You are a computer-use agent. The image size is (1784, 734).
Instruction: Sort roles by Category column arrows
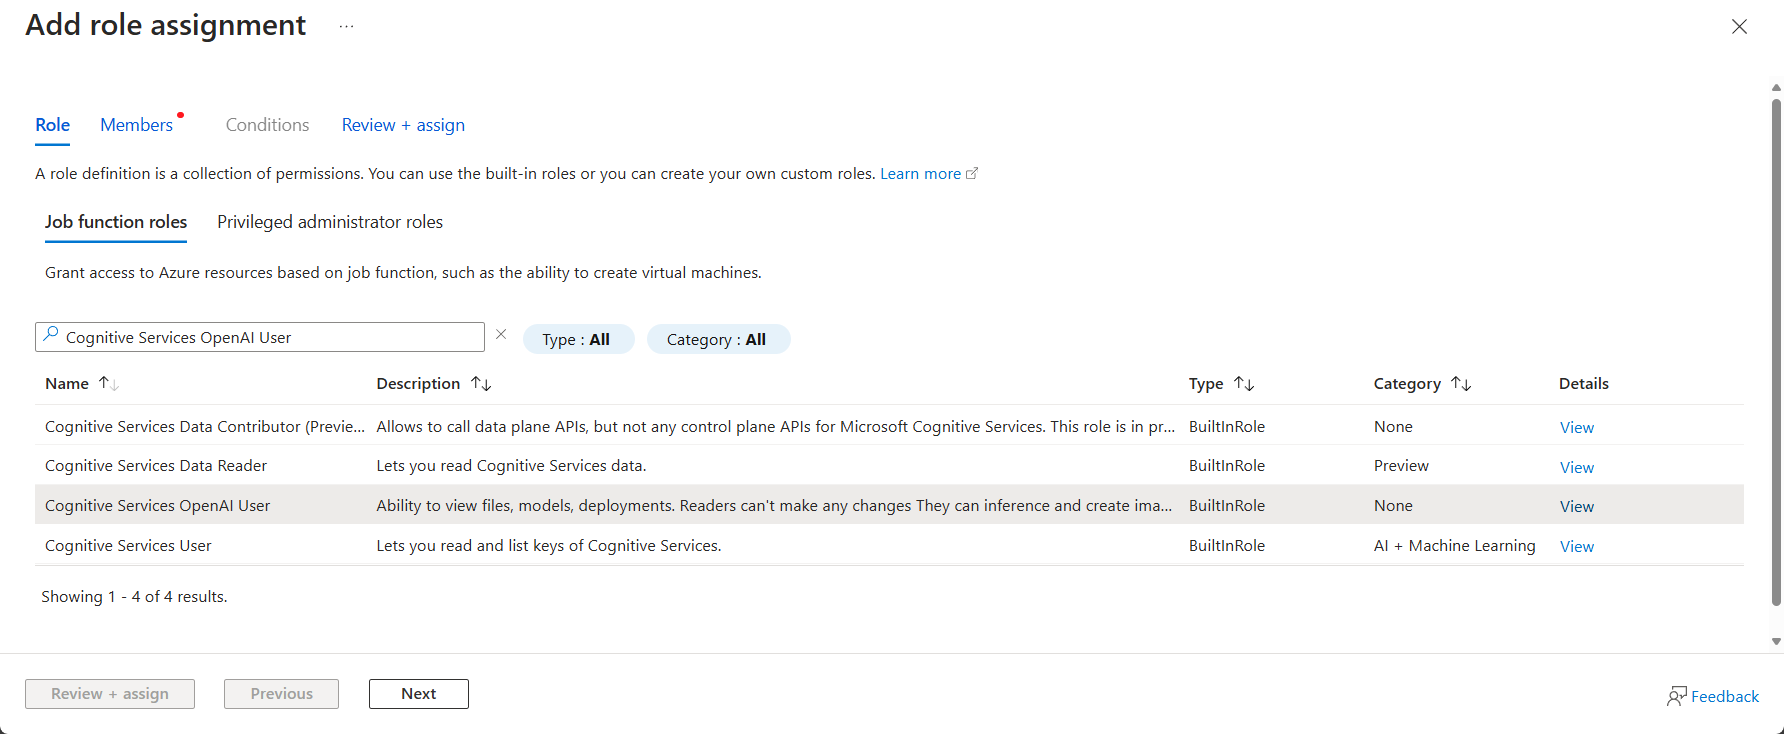(x=1461, y=384)
